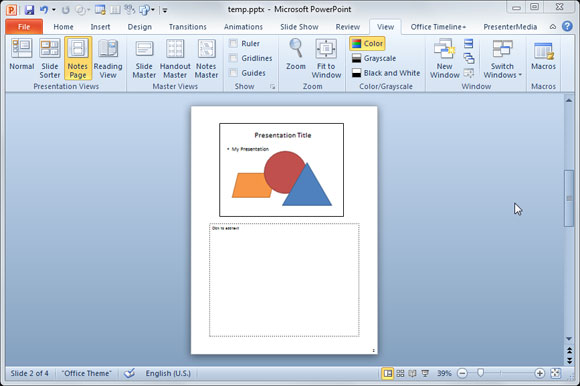The image size is (580, 386).
Task: Open Macros dialog
Action: (543, 55)
